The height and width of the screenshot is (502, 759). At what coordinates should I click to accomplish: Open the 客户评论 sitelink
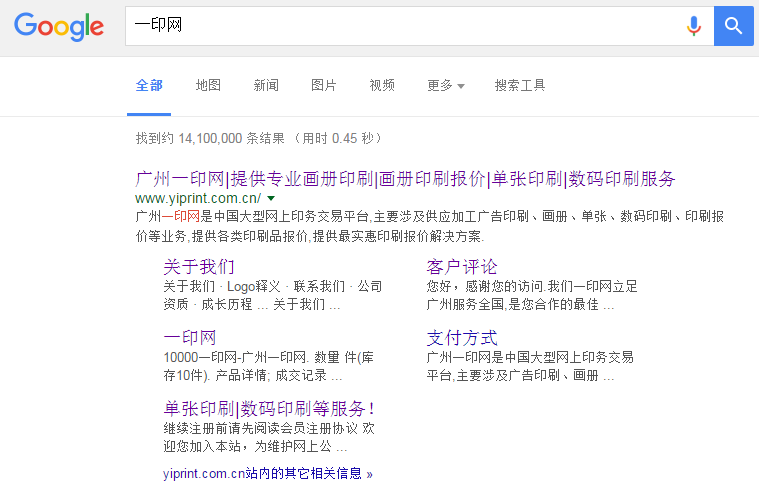[462, 267]
